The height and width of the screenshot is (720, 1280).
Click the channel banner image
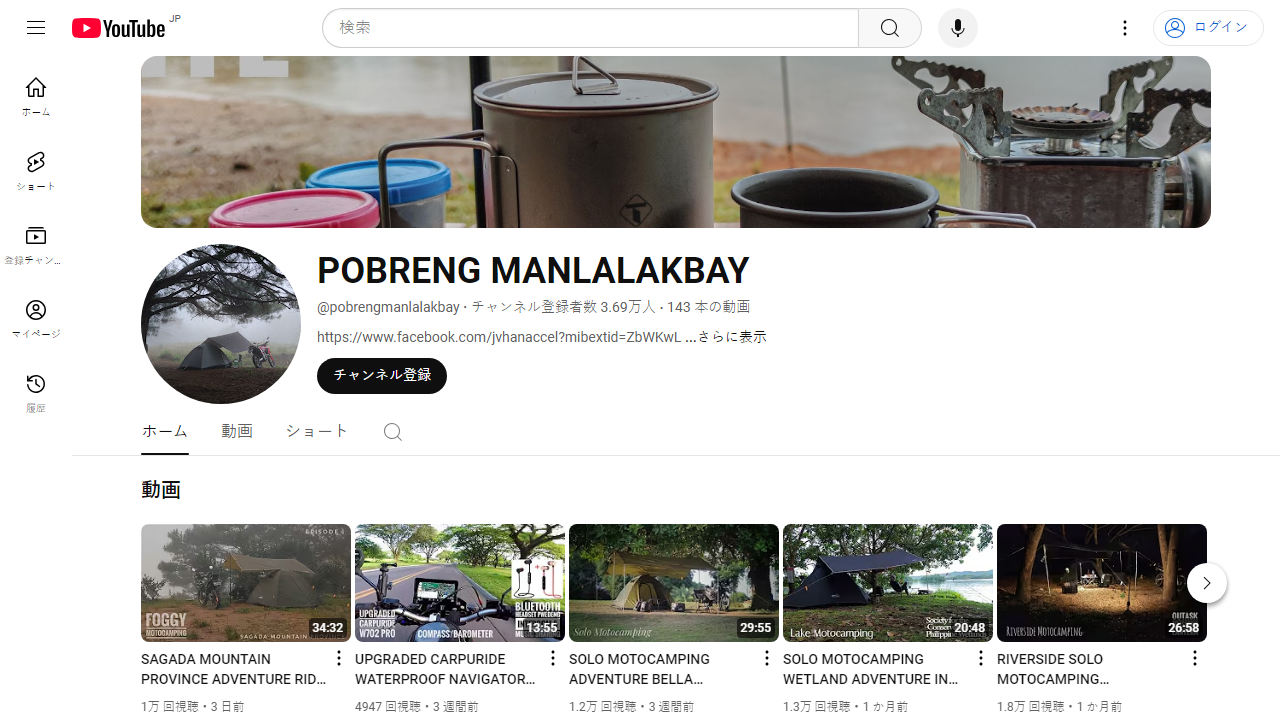pyautogui.click(x=676, y=142)
